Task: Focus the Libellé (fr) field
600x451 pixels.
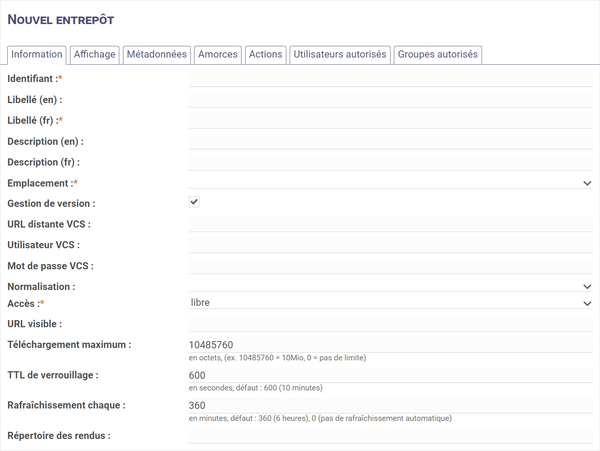Action: [x=391, y=120]
